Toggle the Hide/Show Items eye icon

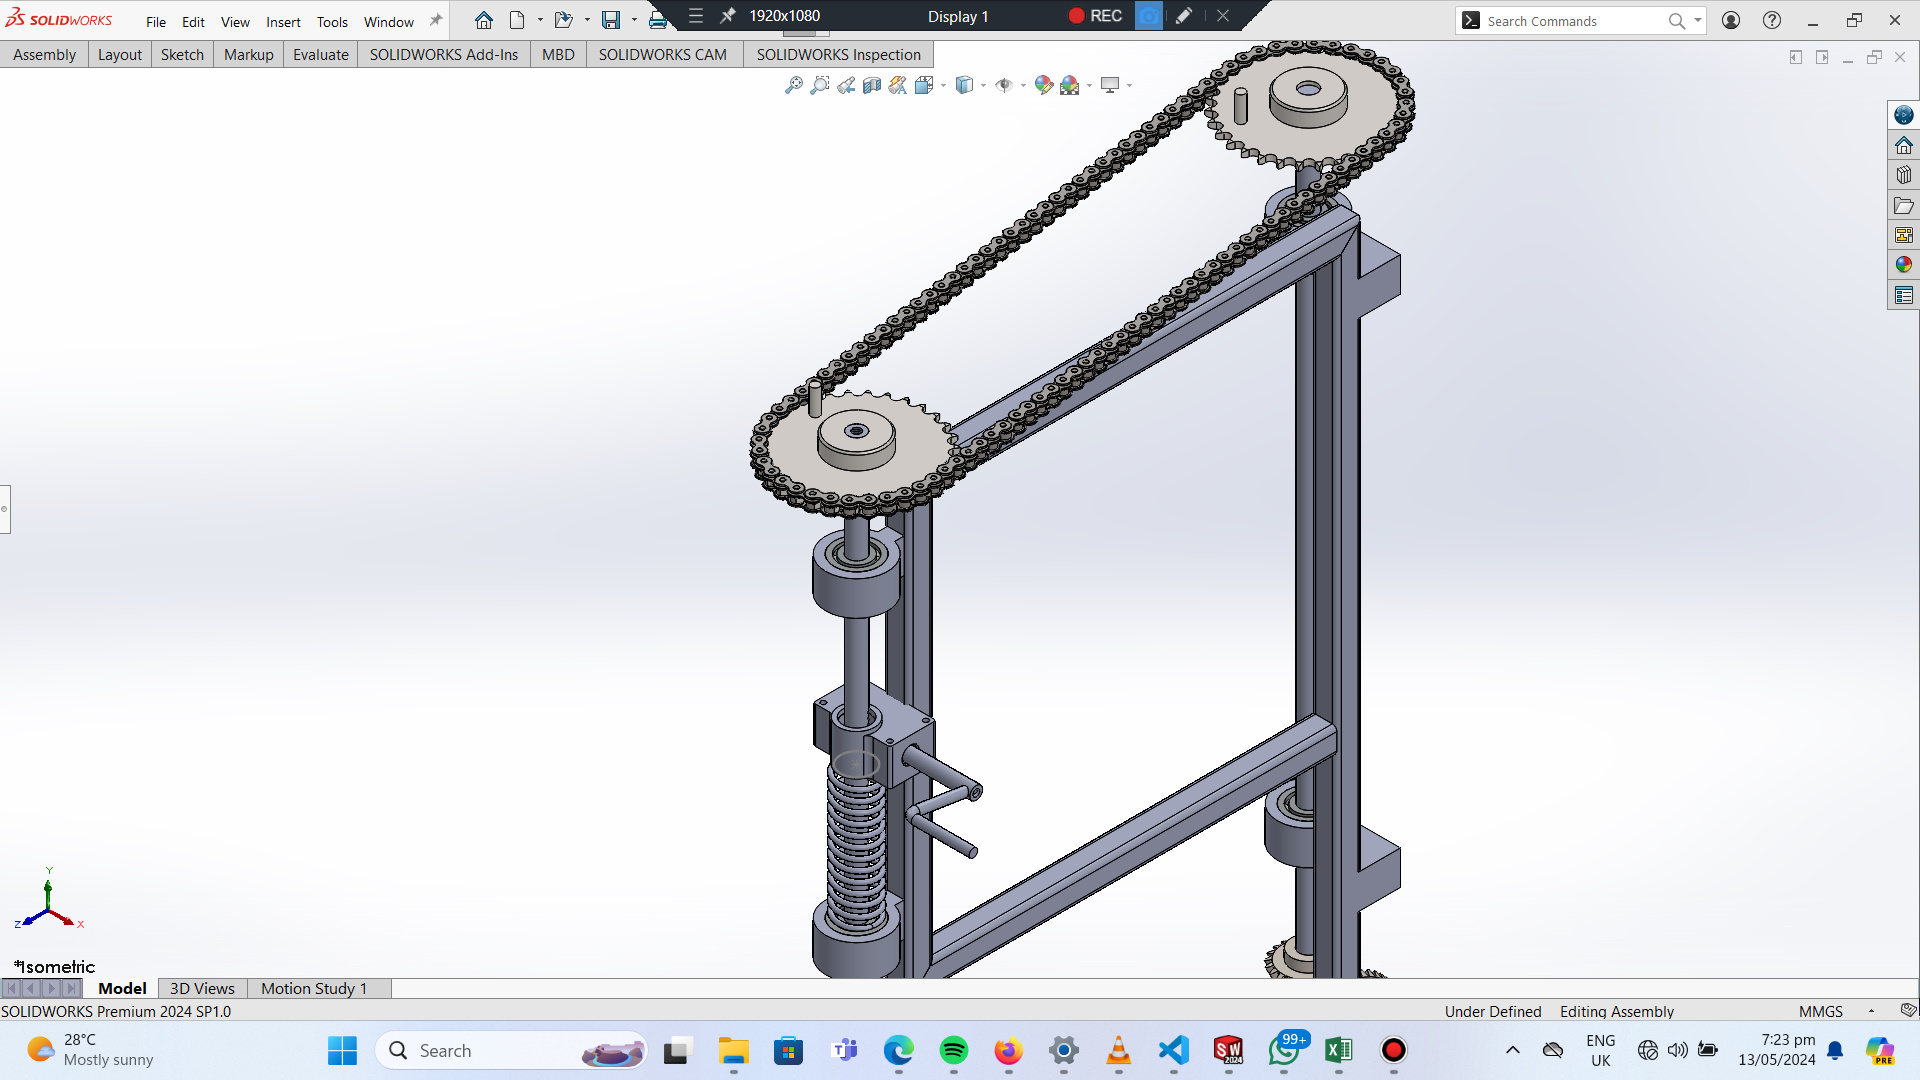(x=1003, y=86)
